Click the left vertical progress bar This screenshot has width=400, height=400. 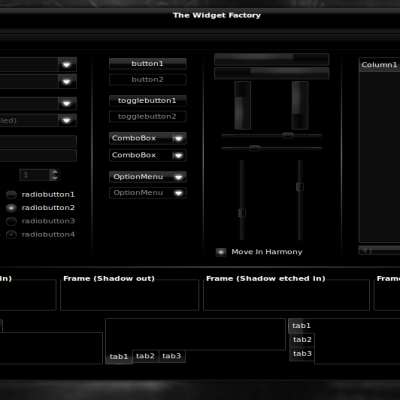click(x=242, y=105)
